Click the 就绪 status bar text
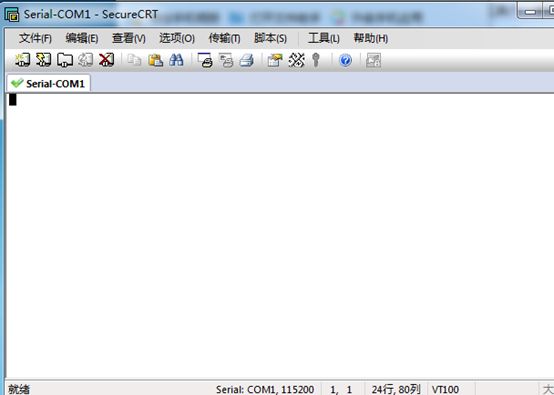 point(19,389)
